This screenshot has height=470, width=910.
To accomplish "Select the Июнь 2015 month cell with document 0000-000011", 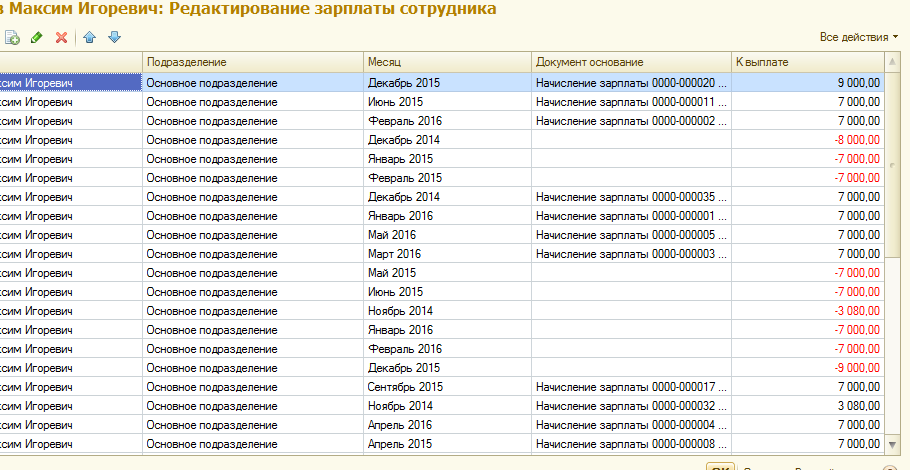I will click(446, 102).
